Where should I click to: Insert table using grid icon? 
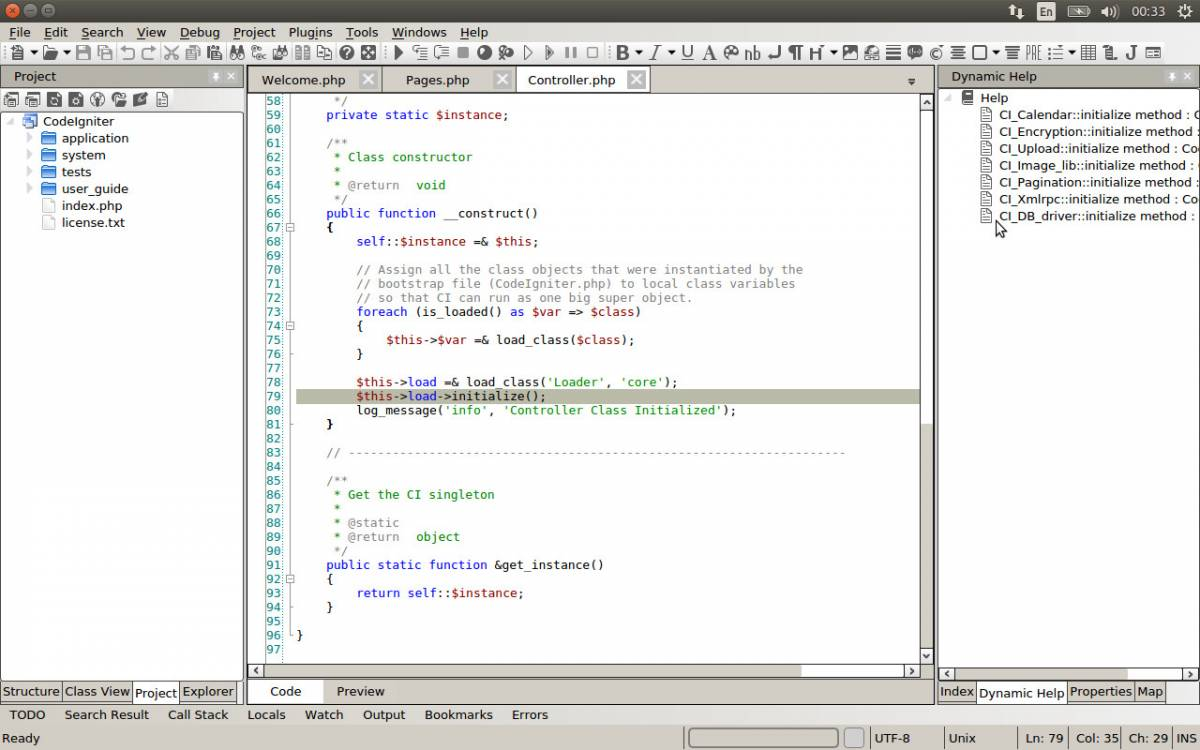point(1088,53)
